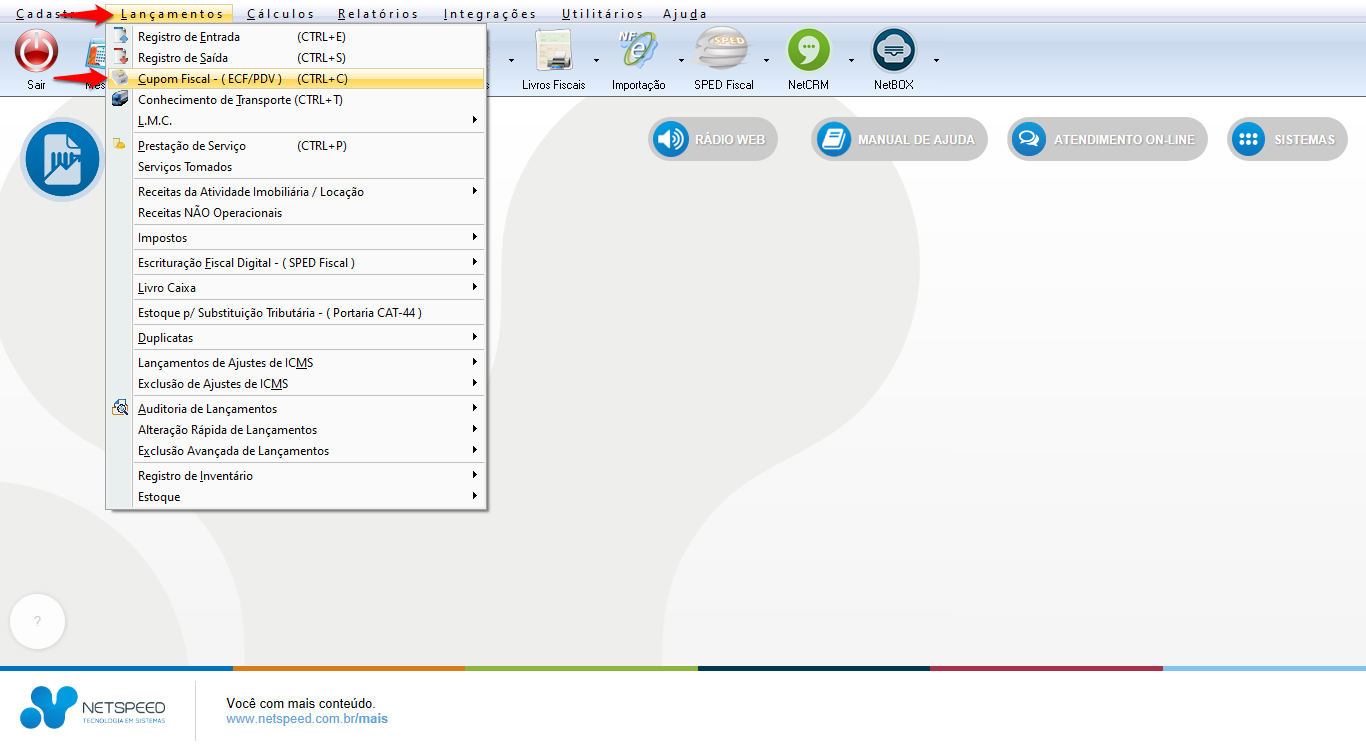1366x747 pixels.
Task: Launch the green NetCRM chat icon
Action: pos(809,51)
